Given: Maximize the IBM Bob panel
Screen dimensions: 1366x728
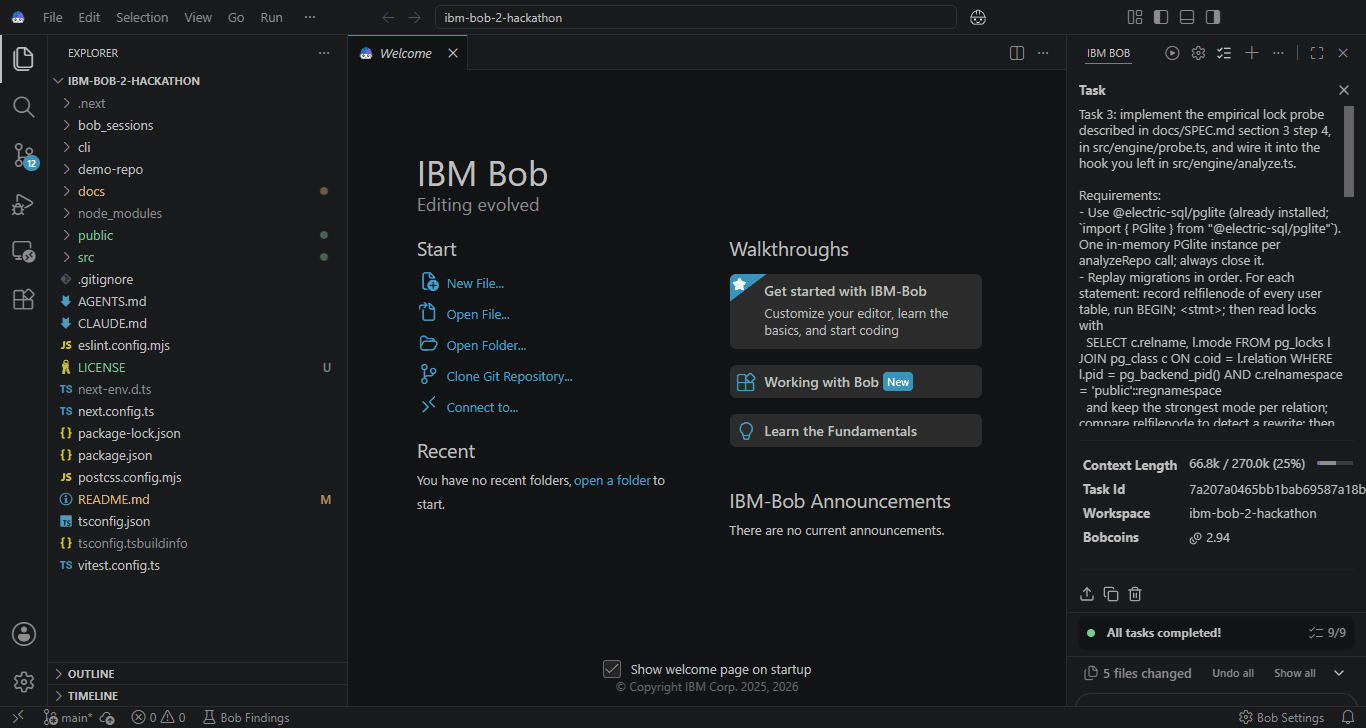Looking at the screenshot, I should click(1317, 53).
